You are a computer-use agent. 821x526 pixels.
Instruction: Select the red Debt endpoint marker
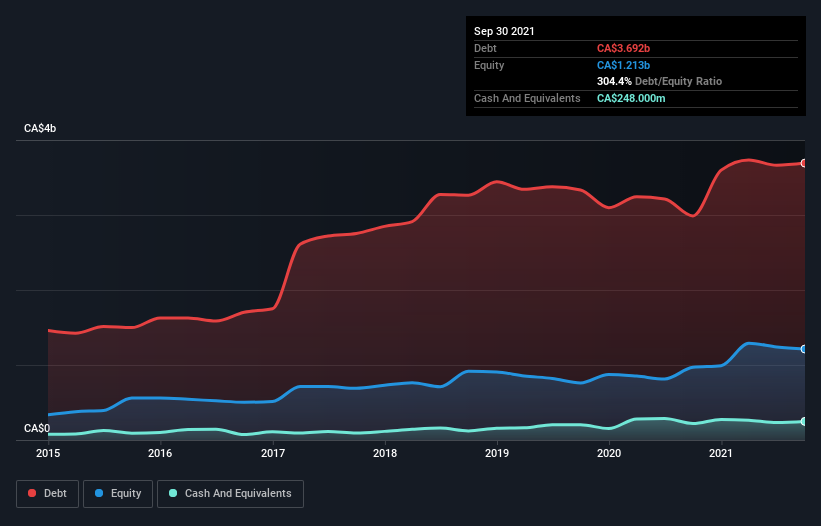804,163
